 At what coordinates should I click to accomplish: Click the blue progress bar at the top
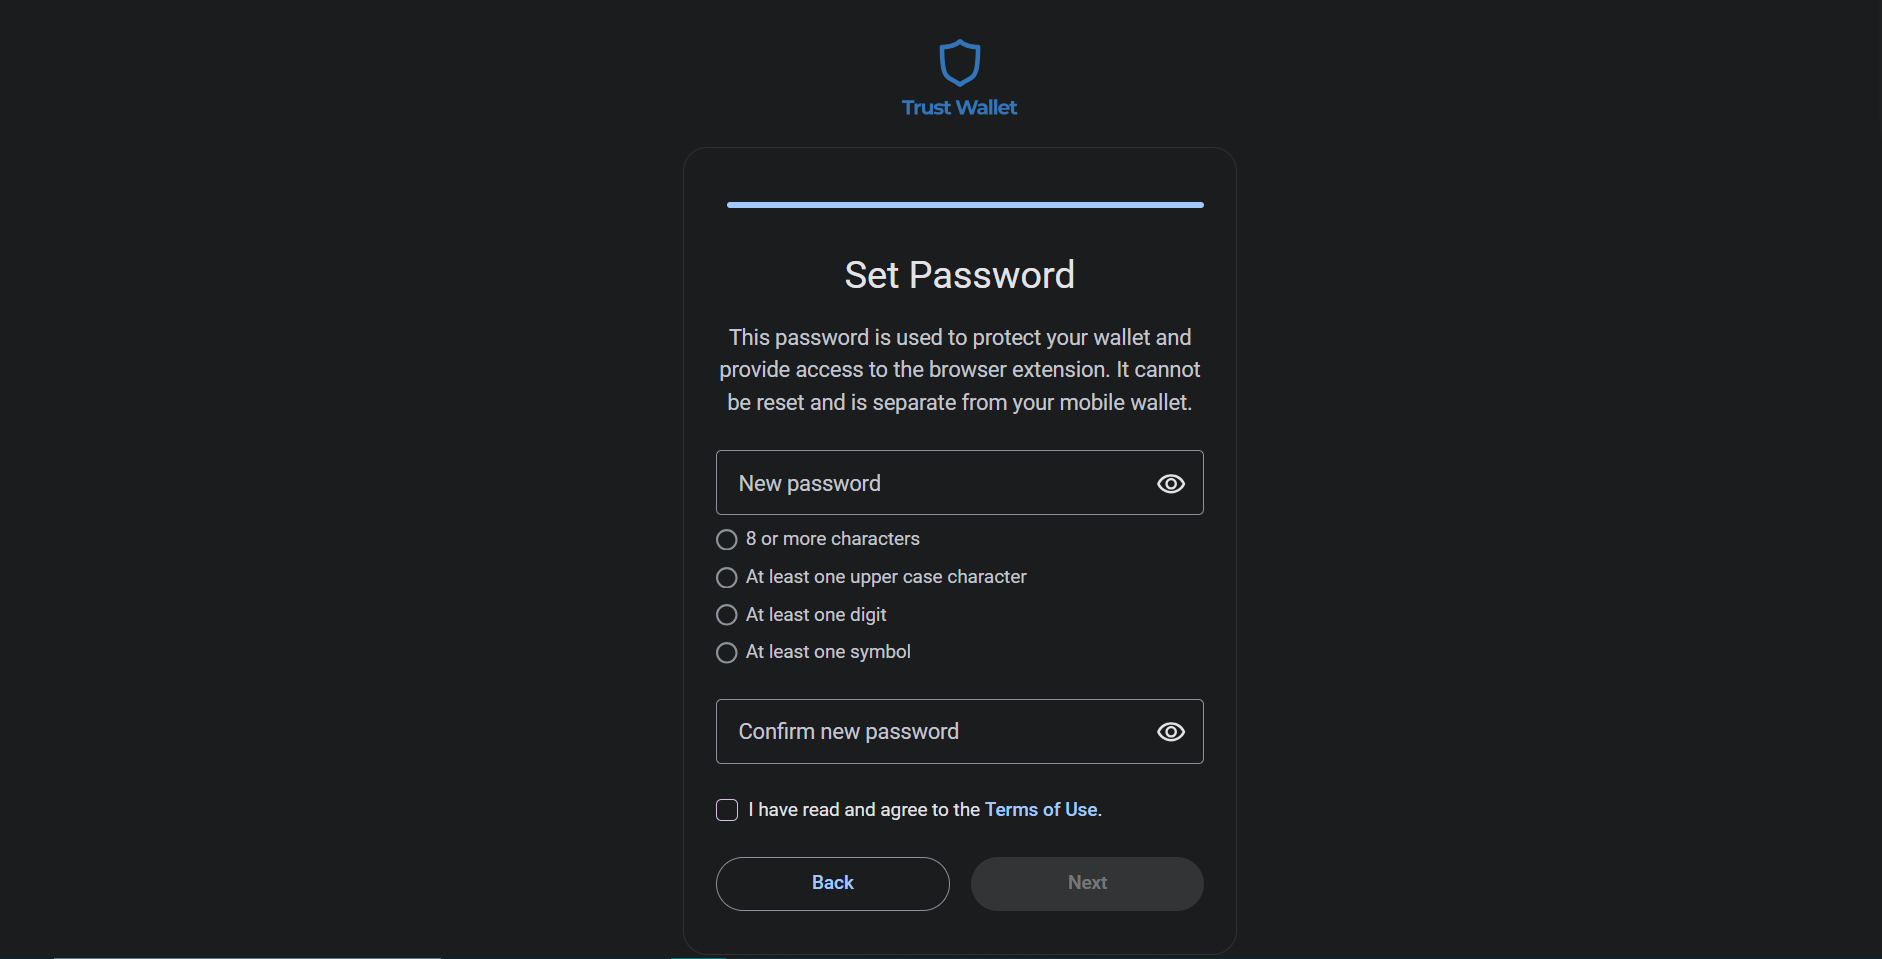(x=965, y=205)
